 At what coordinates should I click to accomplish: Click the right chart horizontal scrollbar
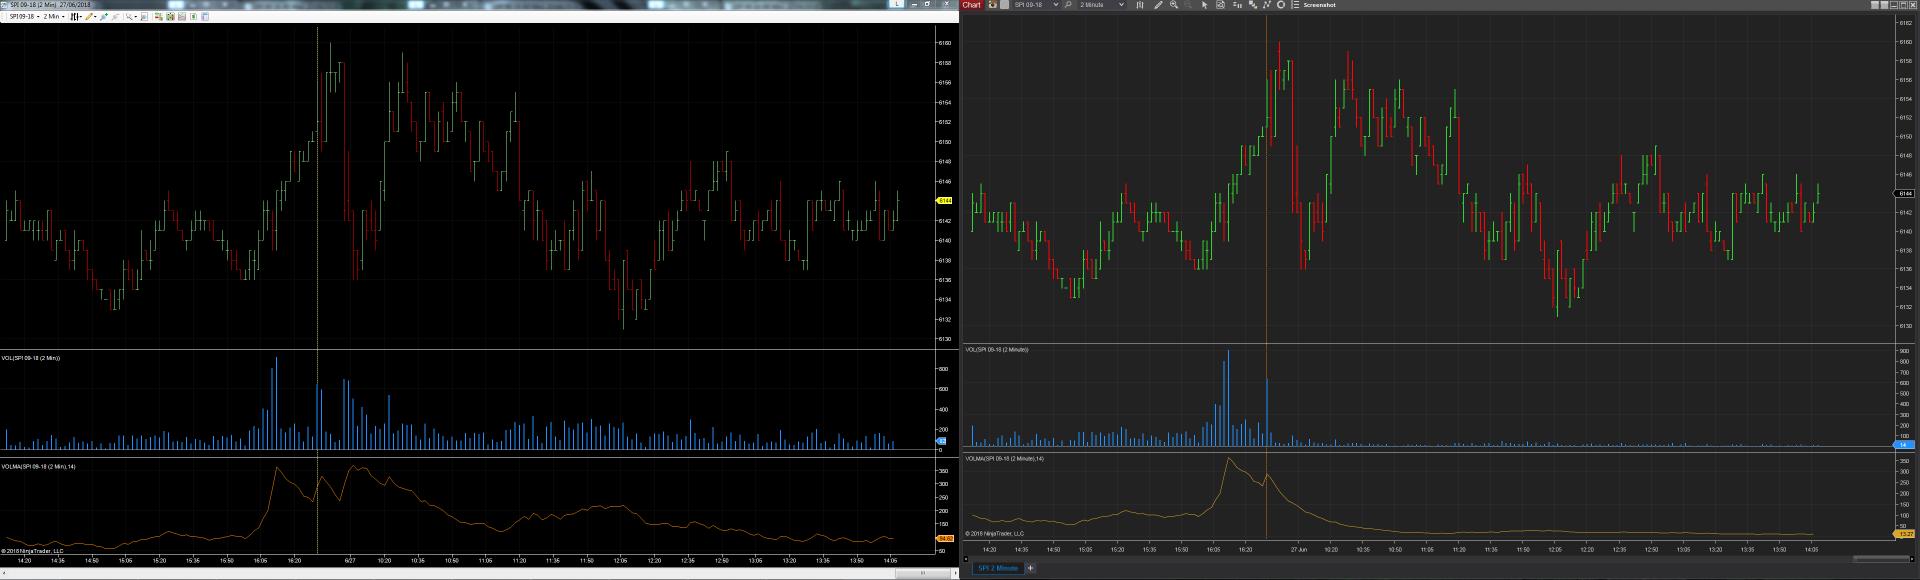point(1880,558)
